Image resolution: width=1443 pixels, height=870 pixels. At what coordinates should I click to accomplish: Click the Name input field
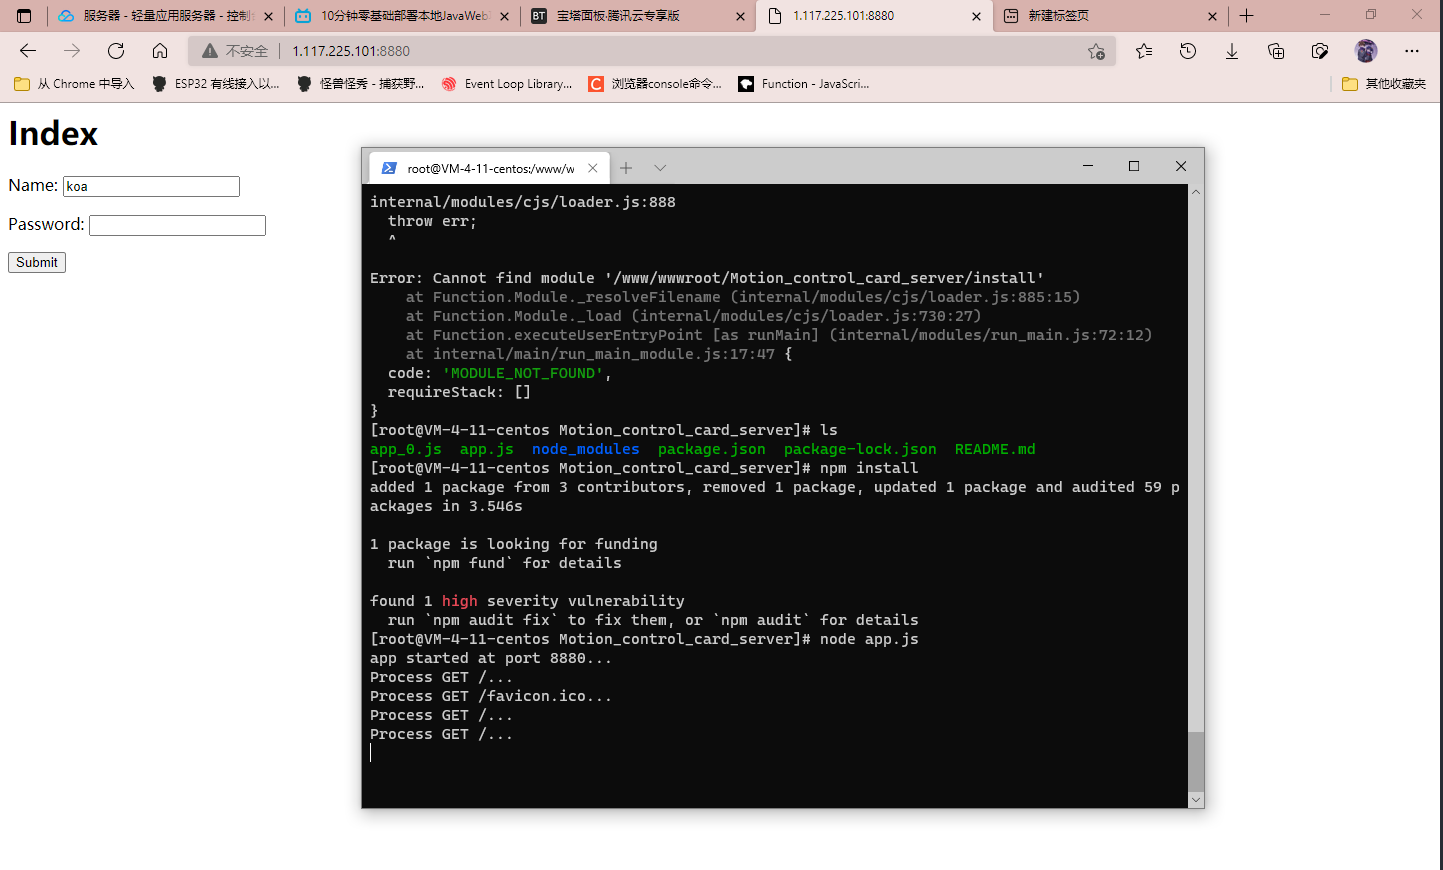151,186
